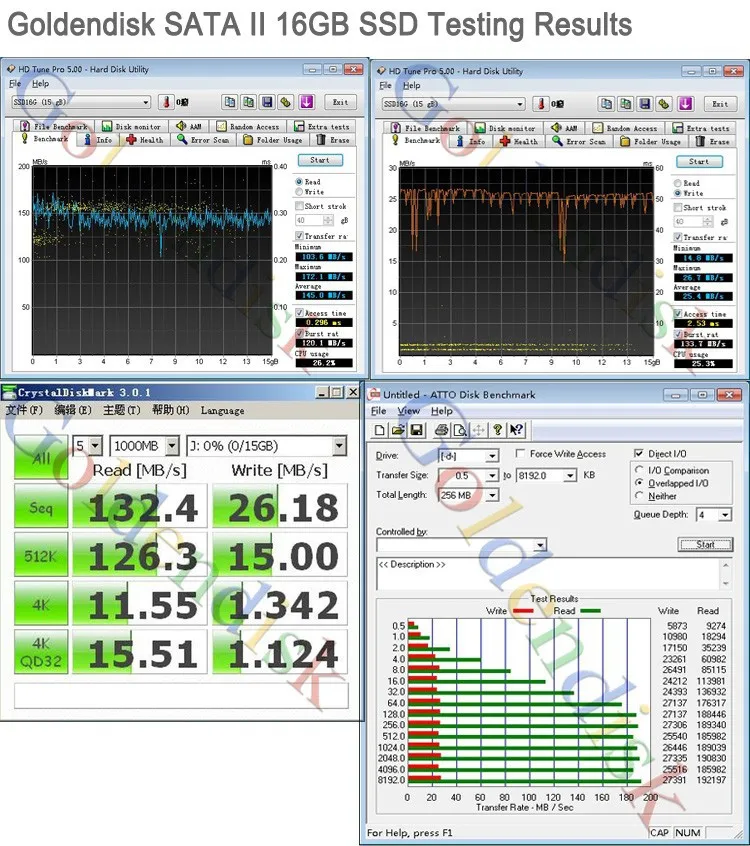750x846 pixels.
Task: Click purple download arrow icon in left HD Tune
Action: (x=306, y=101)
